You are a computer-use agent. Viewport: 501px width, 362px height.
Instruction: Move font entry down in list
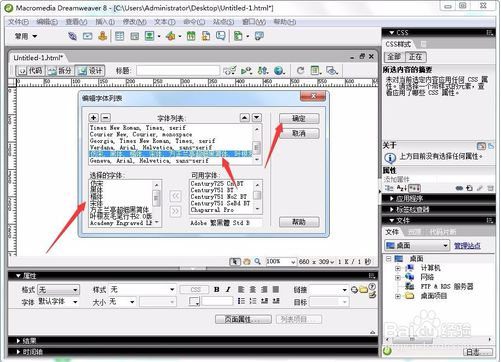point(257,117)
